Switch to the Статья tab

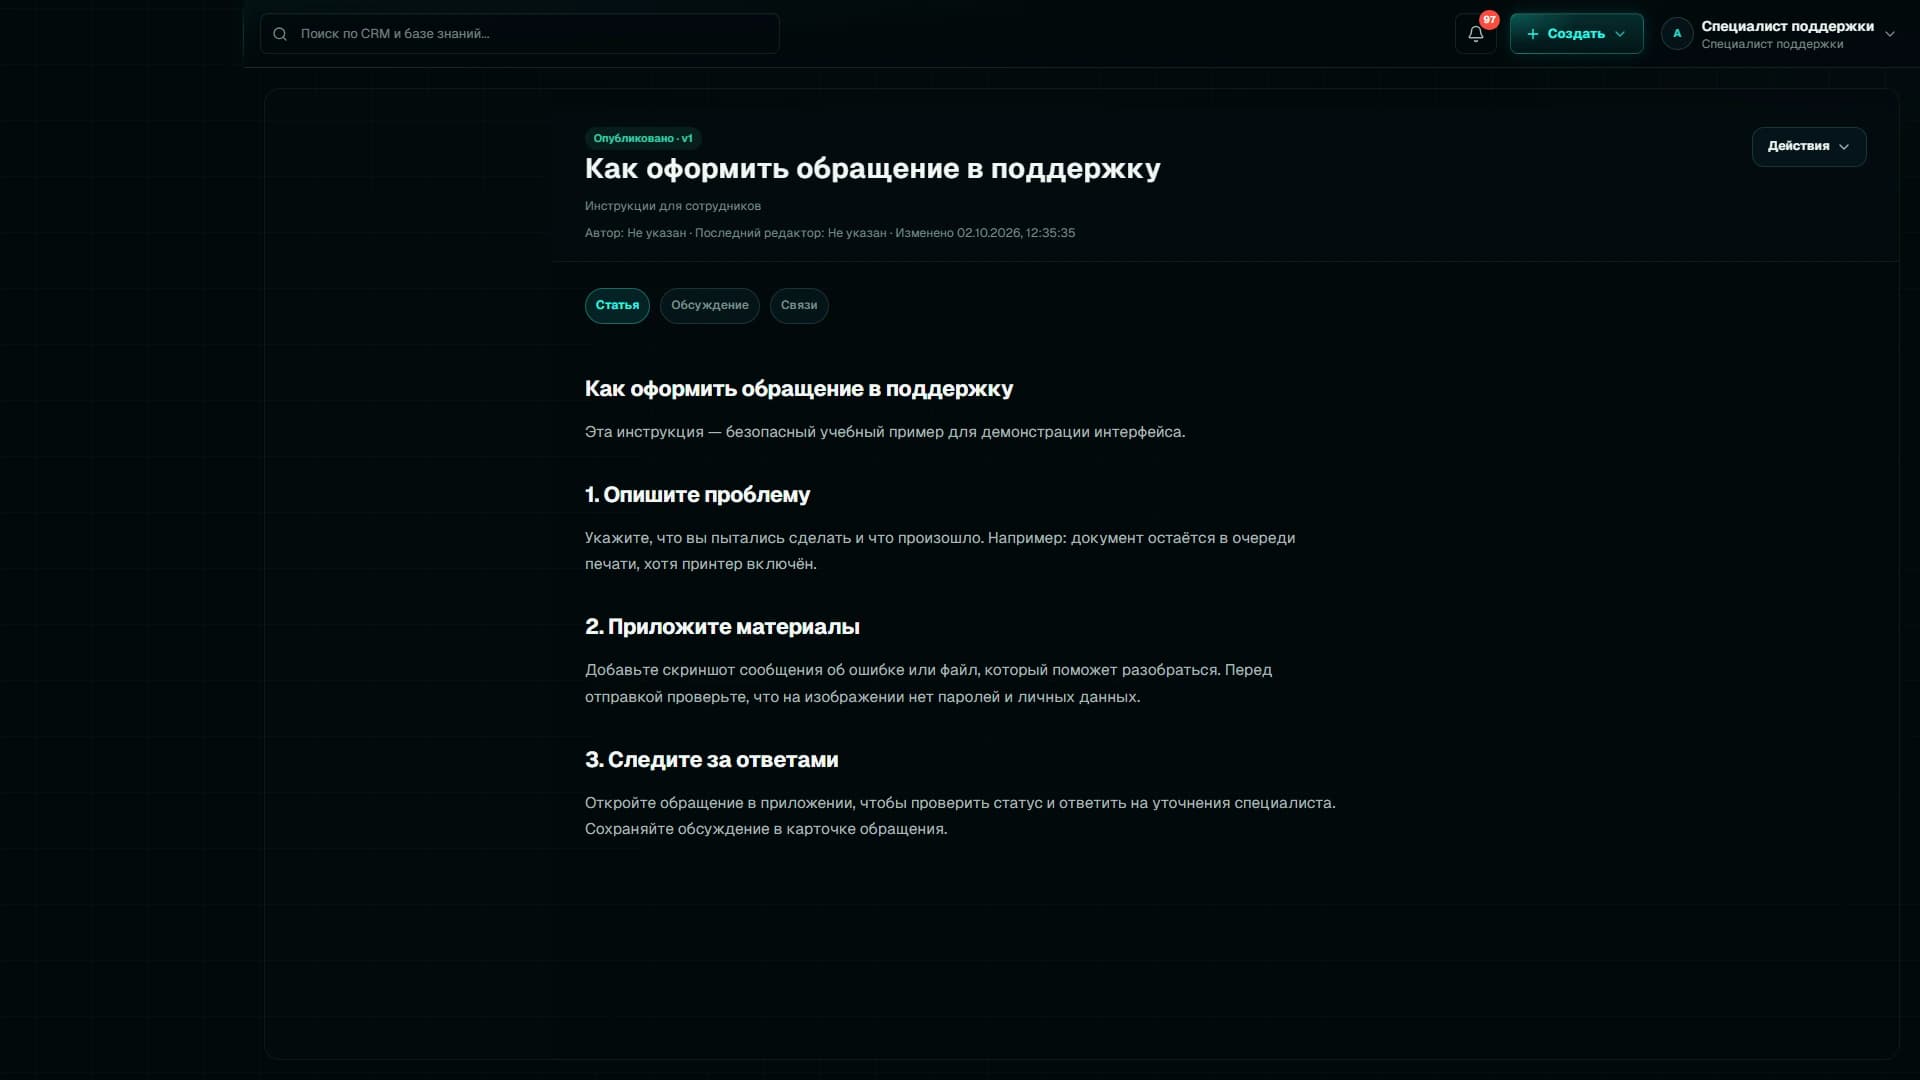[617, 305]
